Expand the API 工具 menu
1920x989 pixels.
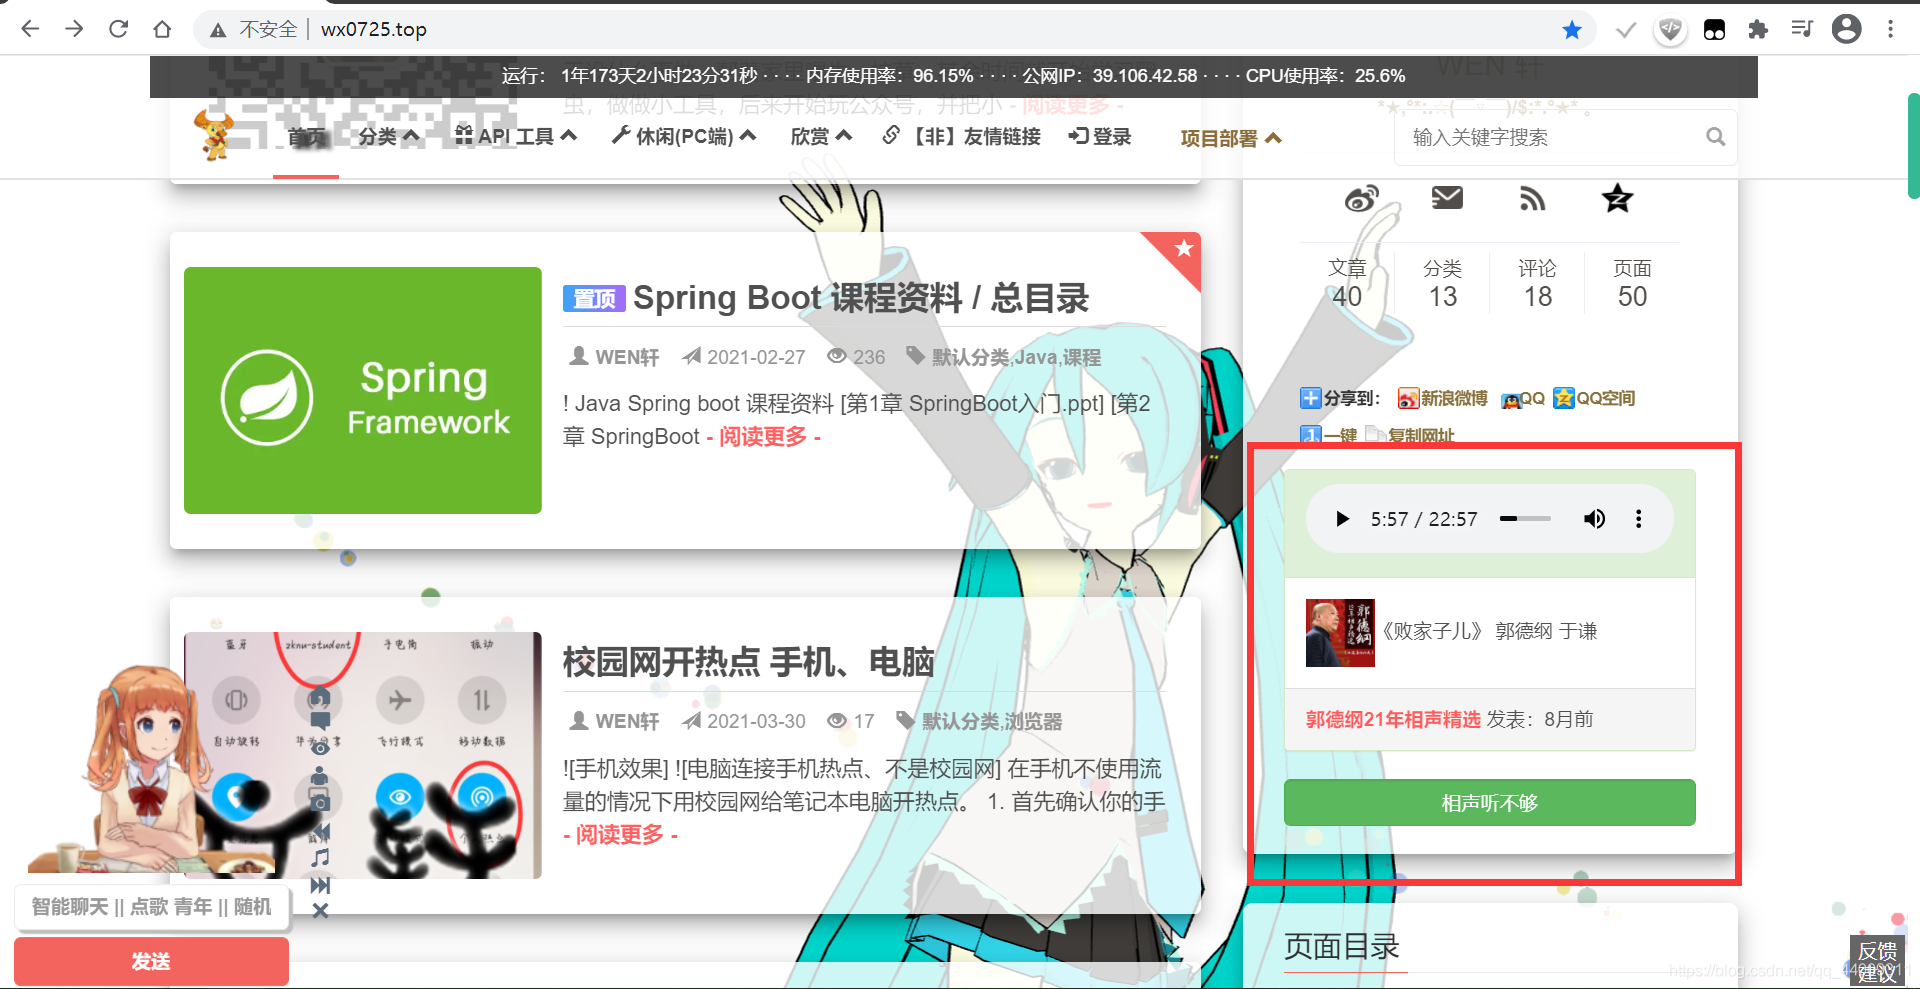coord(515,136)
